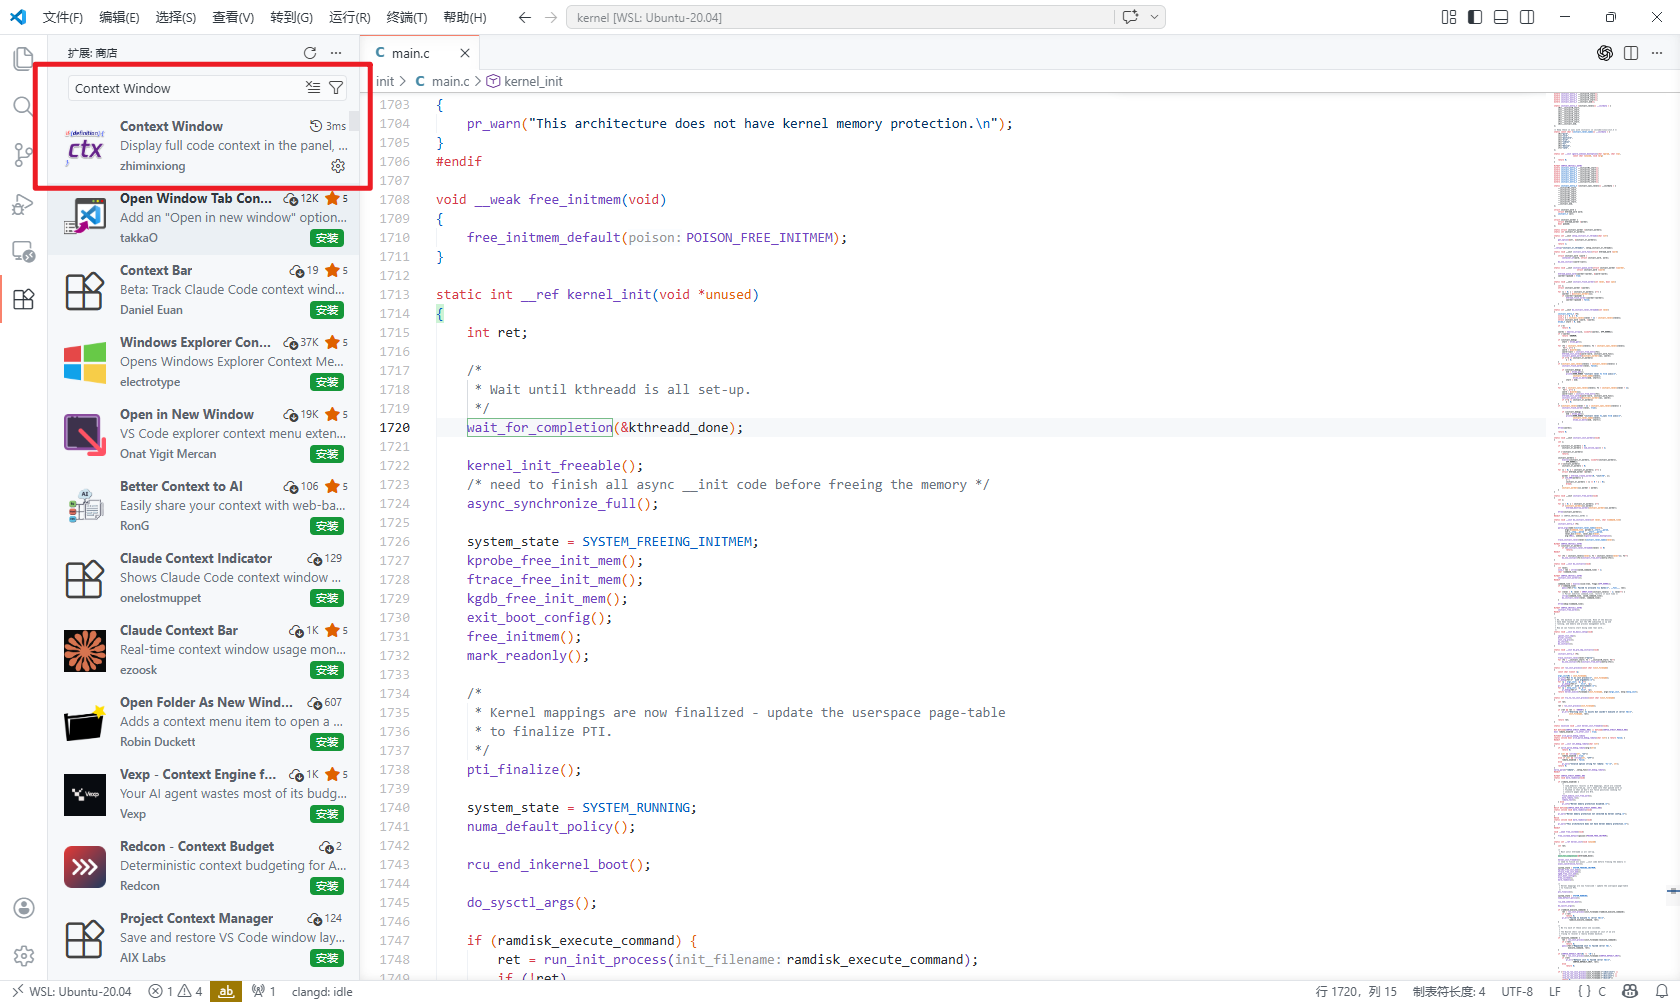Click the highlighted ab status bar item
The width and height of the screenshot is (1680, 1002).
pos(226,991)
